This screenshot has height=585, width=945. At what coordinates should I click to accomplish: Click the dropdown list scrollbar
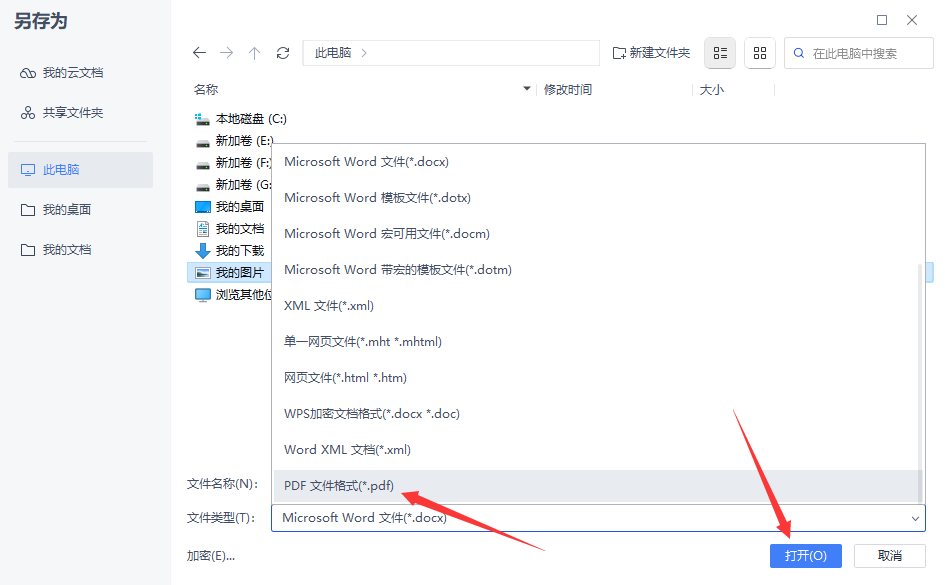[x=920, y=383]
